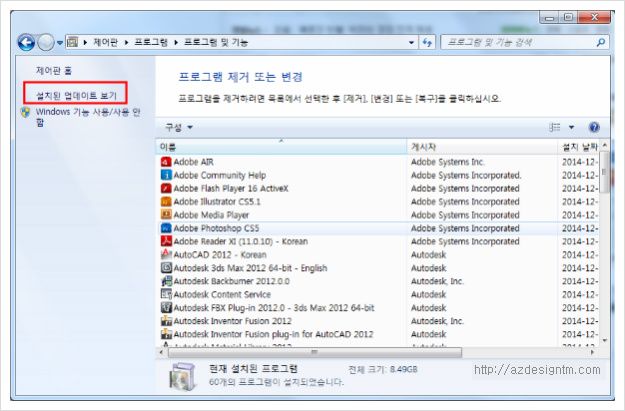The image size is (625, 411).
Task: Click the AutoCAD 2012 - Korean icon
Action: click(x=166, y=254)
